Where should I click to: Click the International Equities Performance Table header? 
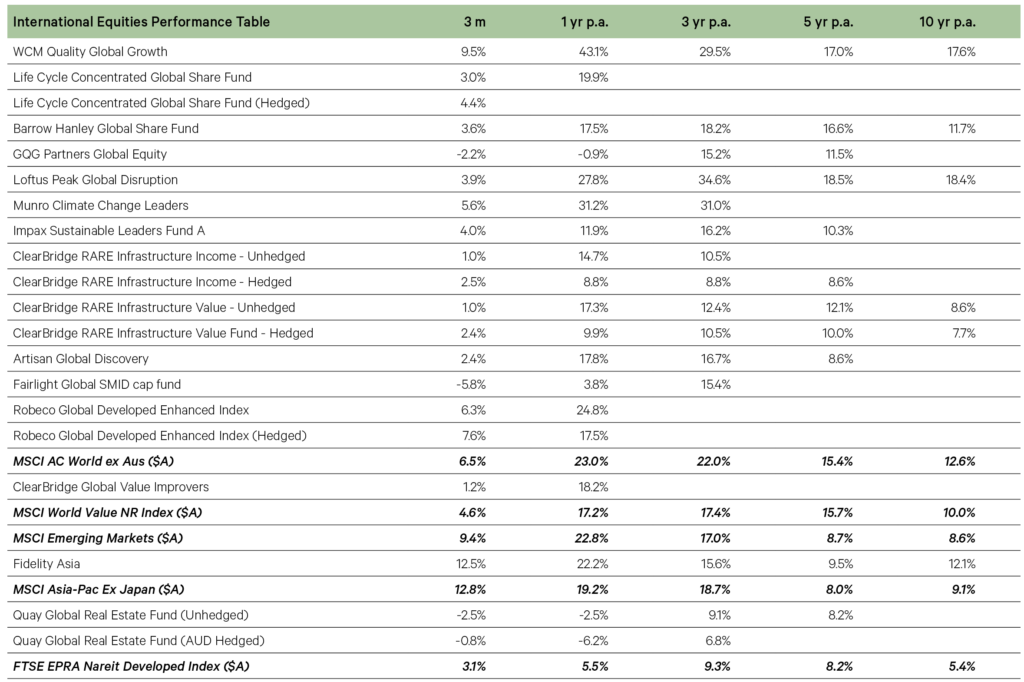[141, 22]
